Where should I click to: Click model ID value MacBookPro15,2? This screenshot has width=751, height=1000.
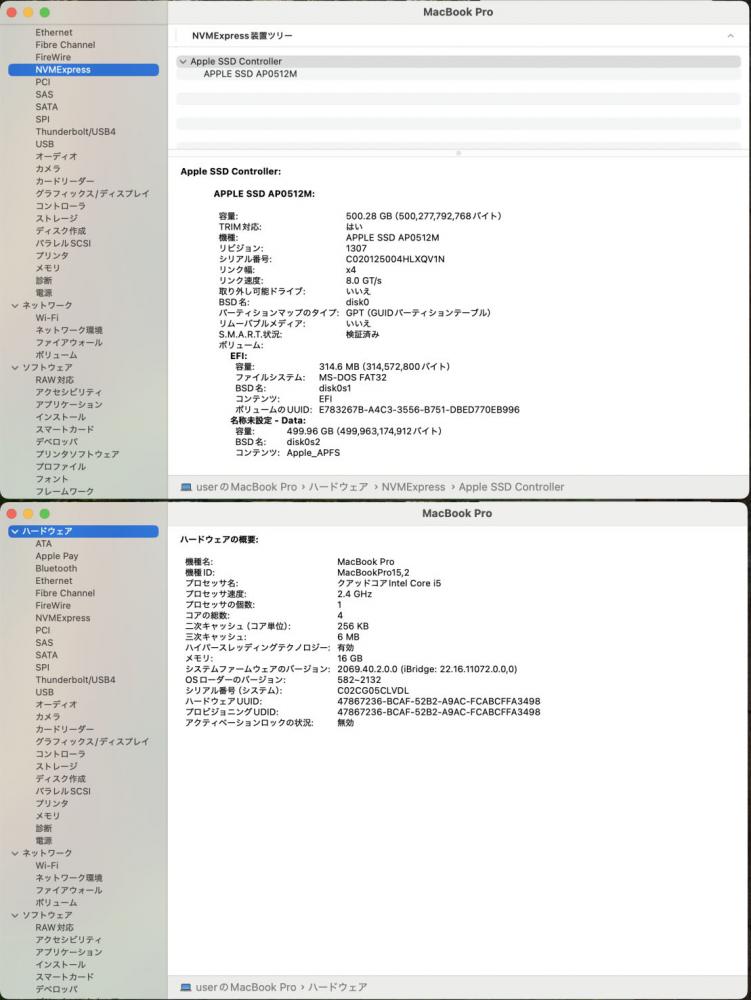click(x=373, y=573)
